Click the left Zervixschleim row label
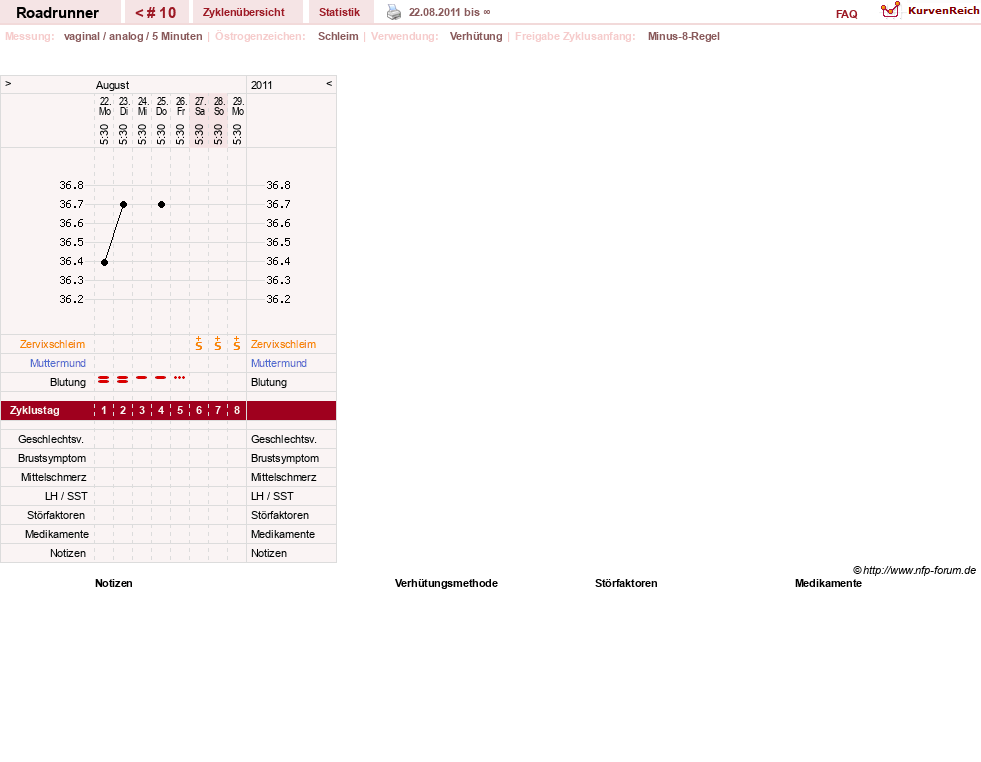The width and height of the screenshot is (981, 762). point(52,344)
